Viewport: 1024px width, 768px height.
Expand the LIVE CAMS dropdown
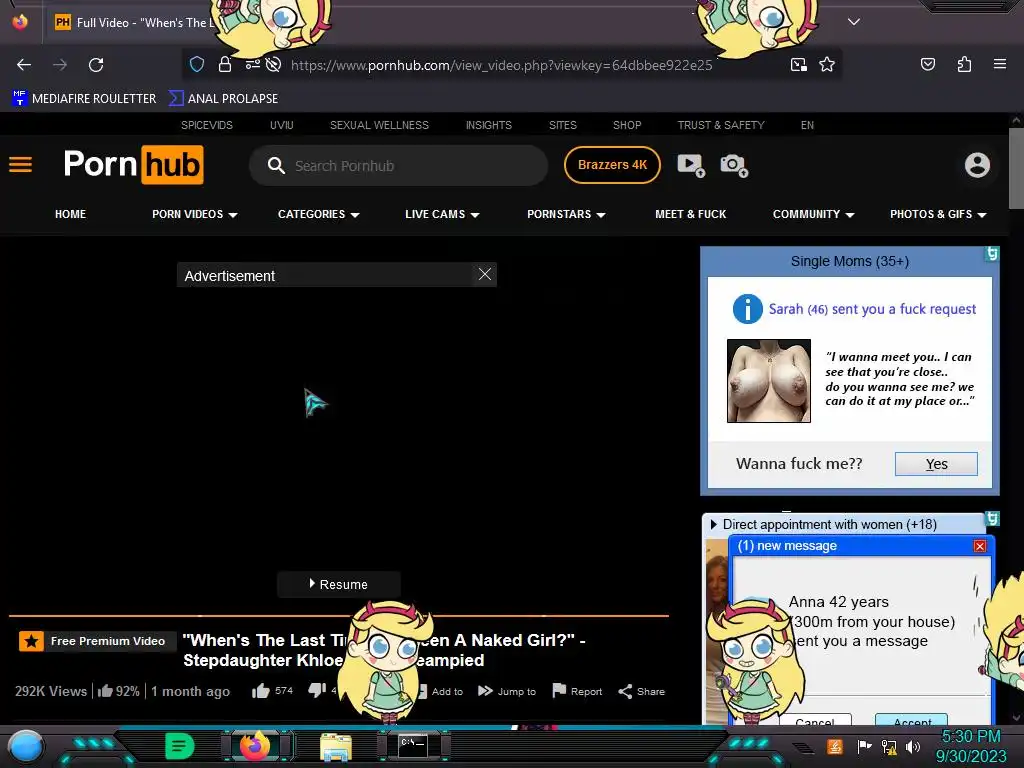pyautogui.click(x=442, y=214)
